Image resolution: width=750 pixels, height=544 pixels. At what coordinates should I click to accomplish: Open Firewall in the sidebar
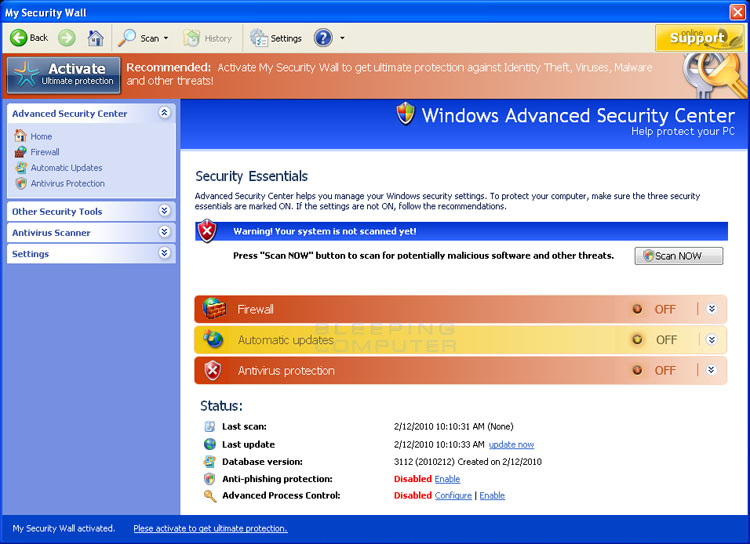pos(45,152)
